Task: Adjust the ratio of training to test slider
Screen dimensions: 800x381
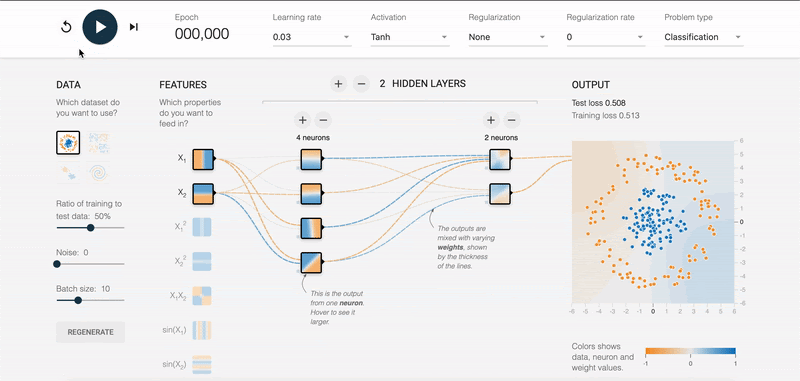Action: [90, 228]
